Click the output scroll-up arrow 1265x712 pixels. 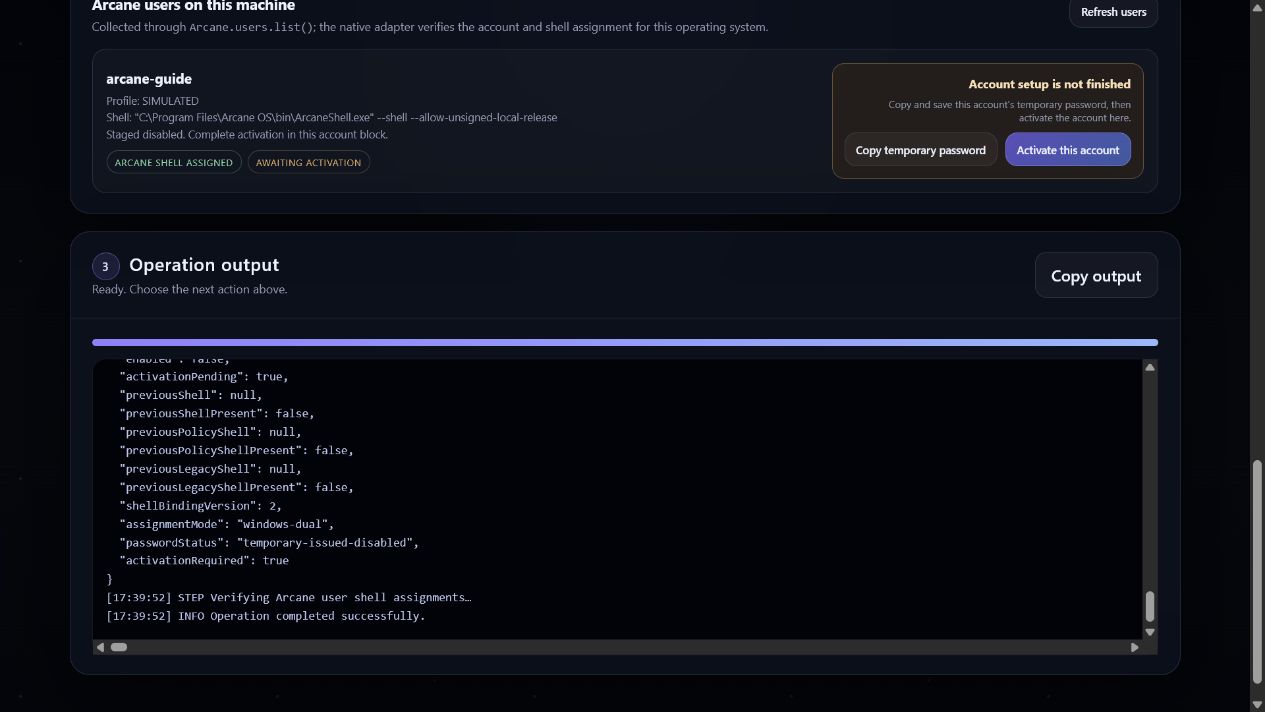1150,368
